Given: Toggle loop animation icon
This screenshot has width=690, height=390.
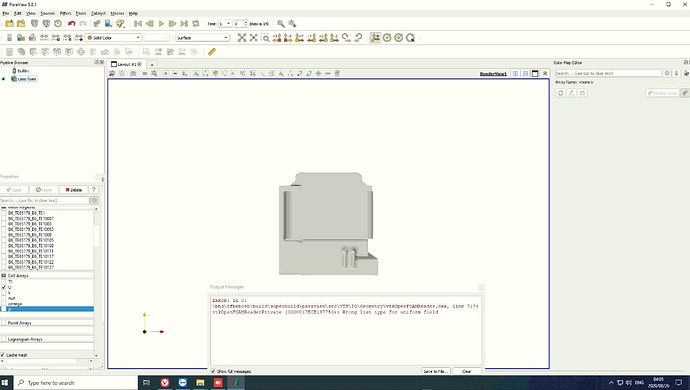Looking at the screenshot, I should coord(196,23).
